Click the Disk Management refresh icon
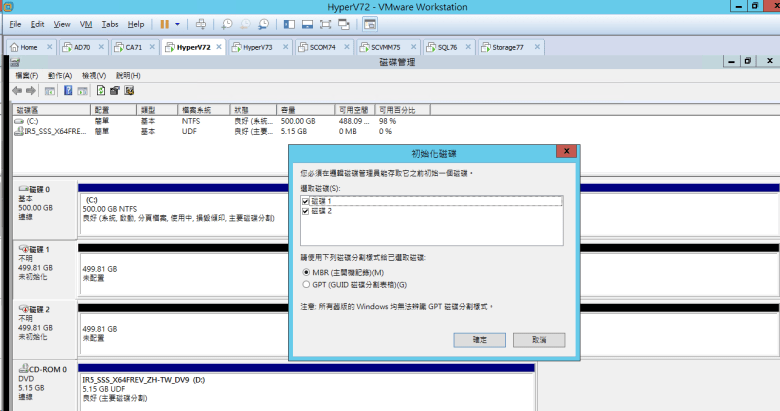 pos(101,90)
